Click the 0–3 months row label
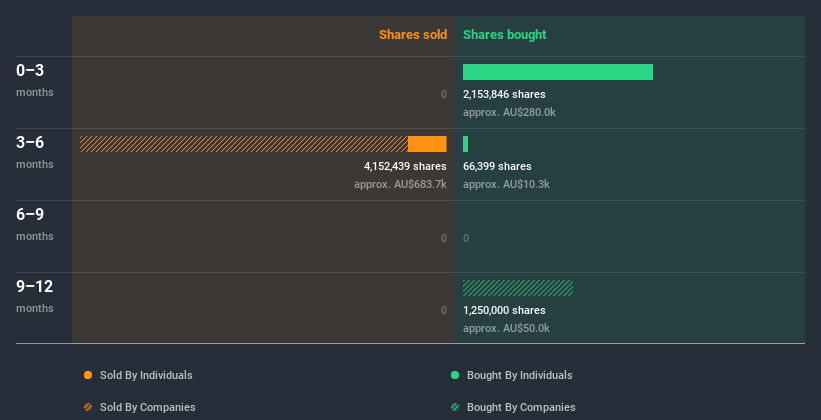 [35, 80]
